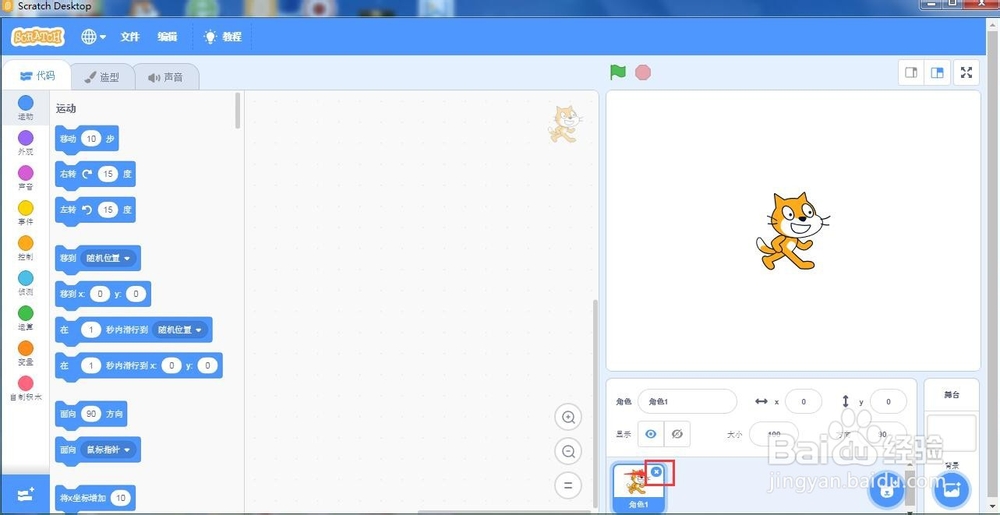Switch to the 代码 tab
Viewport: 1000px width, 515px height.
(37, 76)
